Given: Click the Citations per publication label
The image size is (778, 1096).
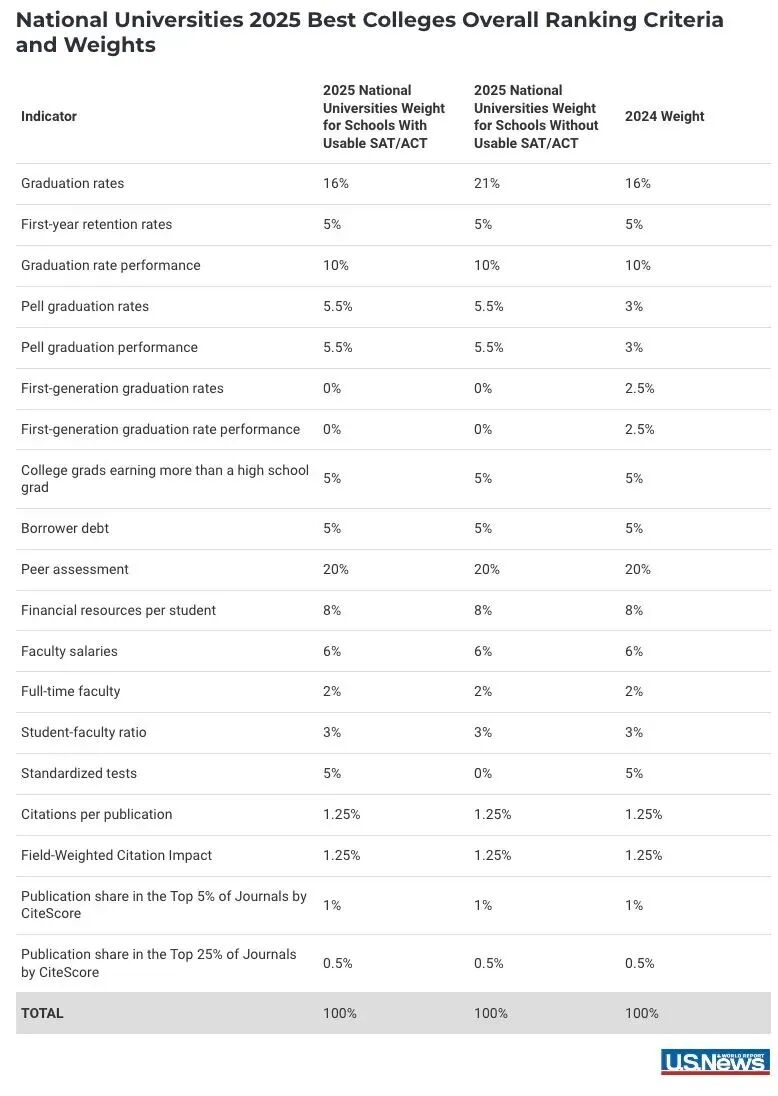Looking at the screenshot, I should 96,814.
